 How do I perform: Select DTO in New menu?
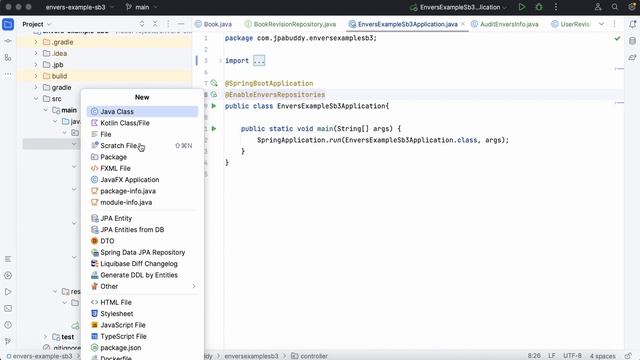point(142,241)
